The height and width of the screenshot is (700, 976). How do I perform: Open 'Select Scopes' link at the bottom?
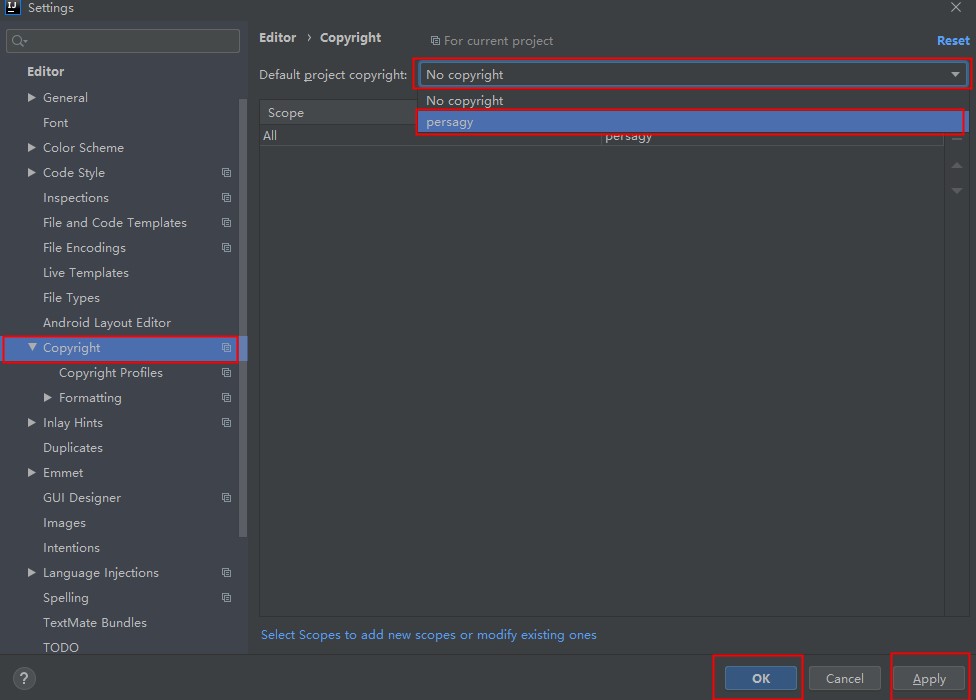428,635
